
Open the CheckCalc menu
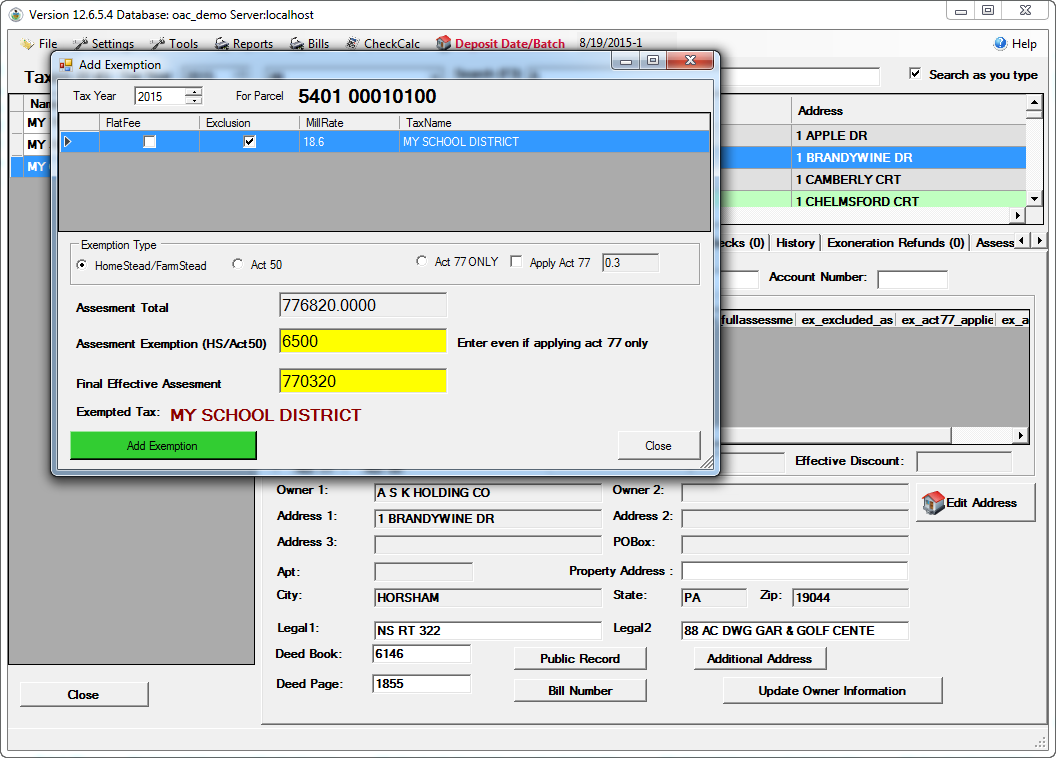[392, 44]
